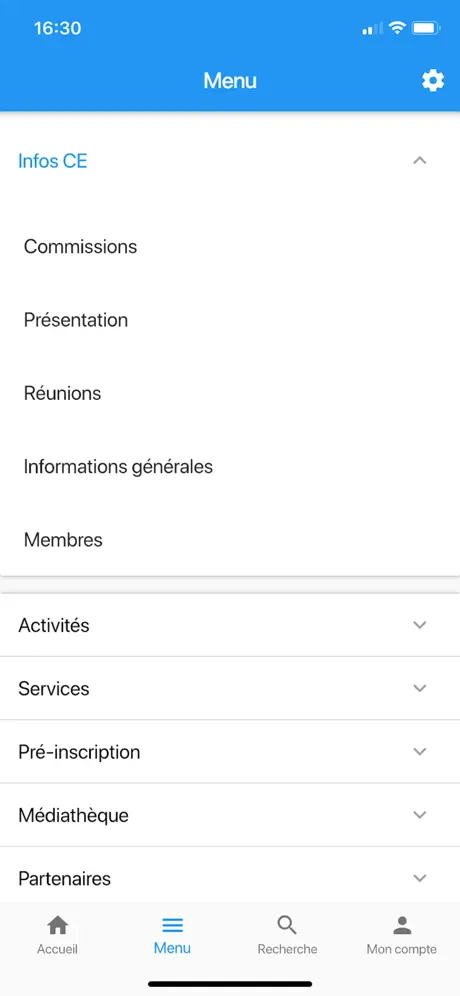This screenshot has width=460, height=996.
Task: Tap the Infos CE header label
Action: pyautogui.click(x=53, y=161)
